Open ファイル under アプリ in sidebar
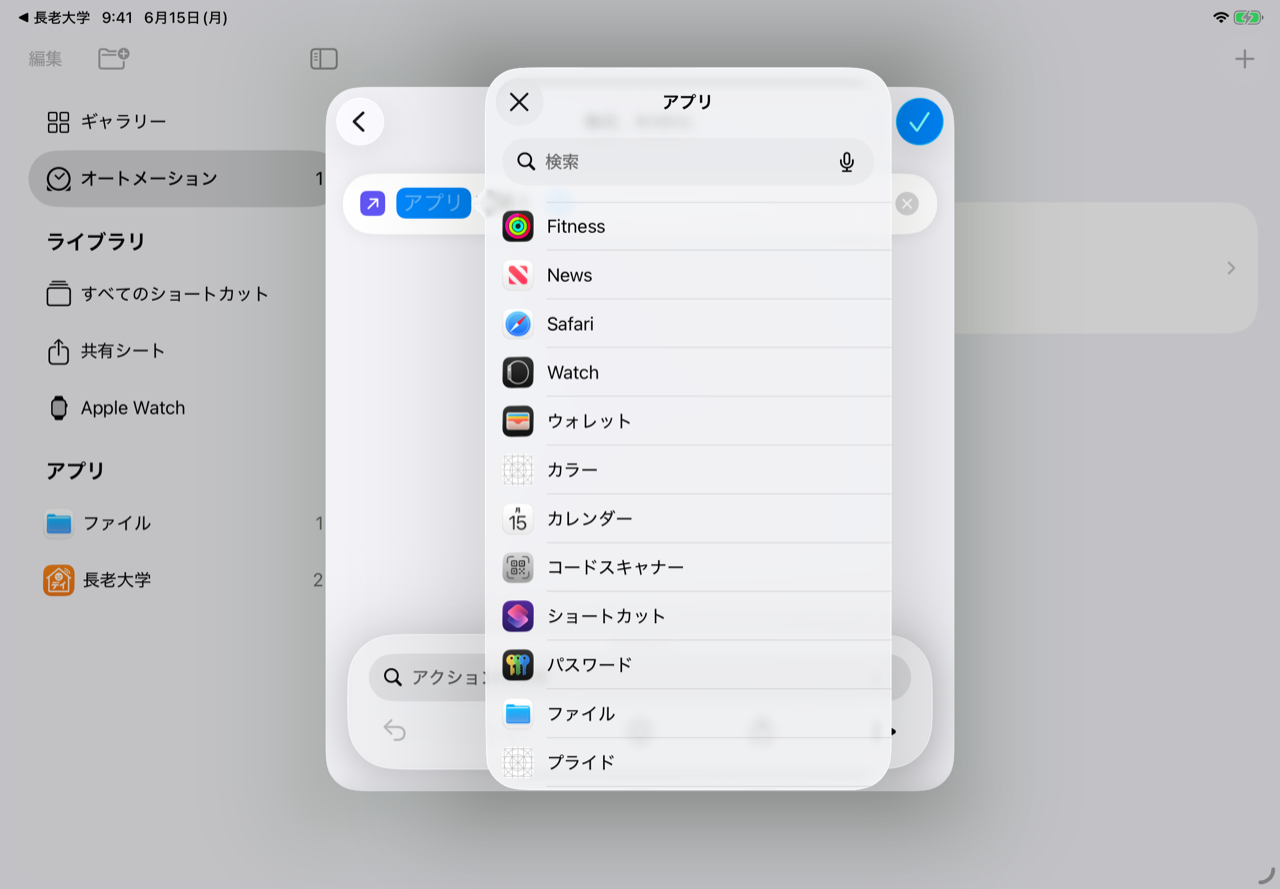1280x889 pixels. click(x=180, y=523)
